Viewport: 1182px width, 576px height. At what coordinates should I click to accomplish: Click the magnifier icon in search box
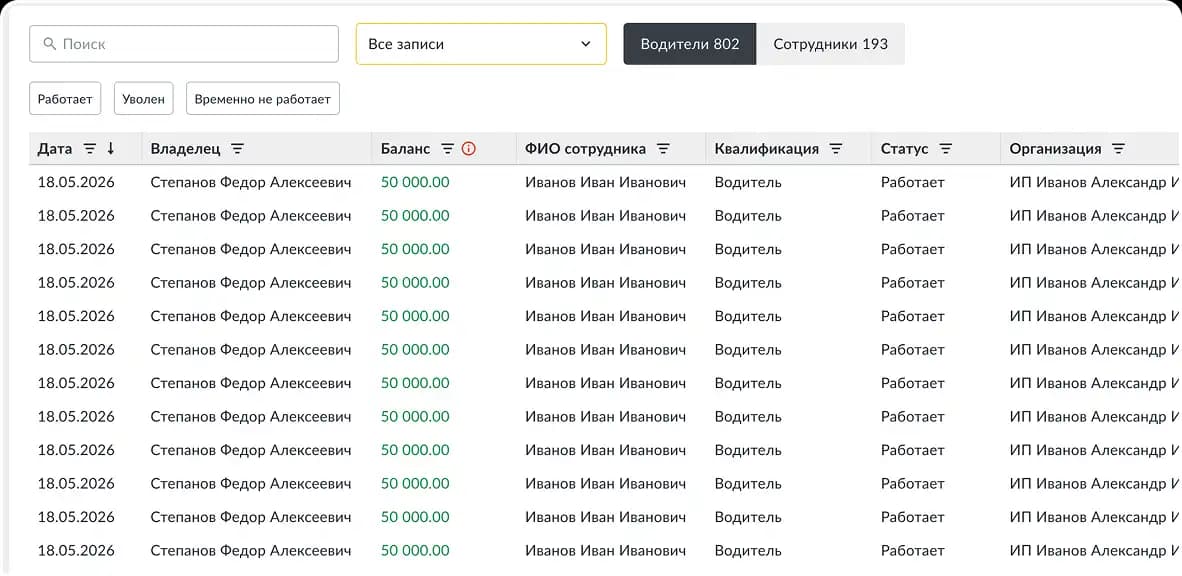pyautogui.click(x=50, y=44)
